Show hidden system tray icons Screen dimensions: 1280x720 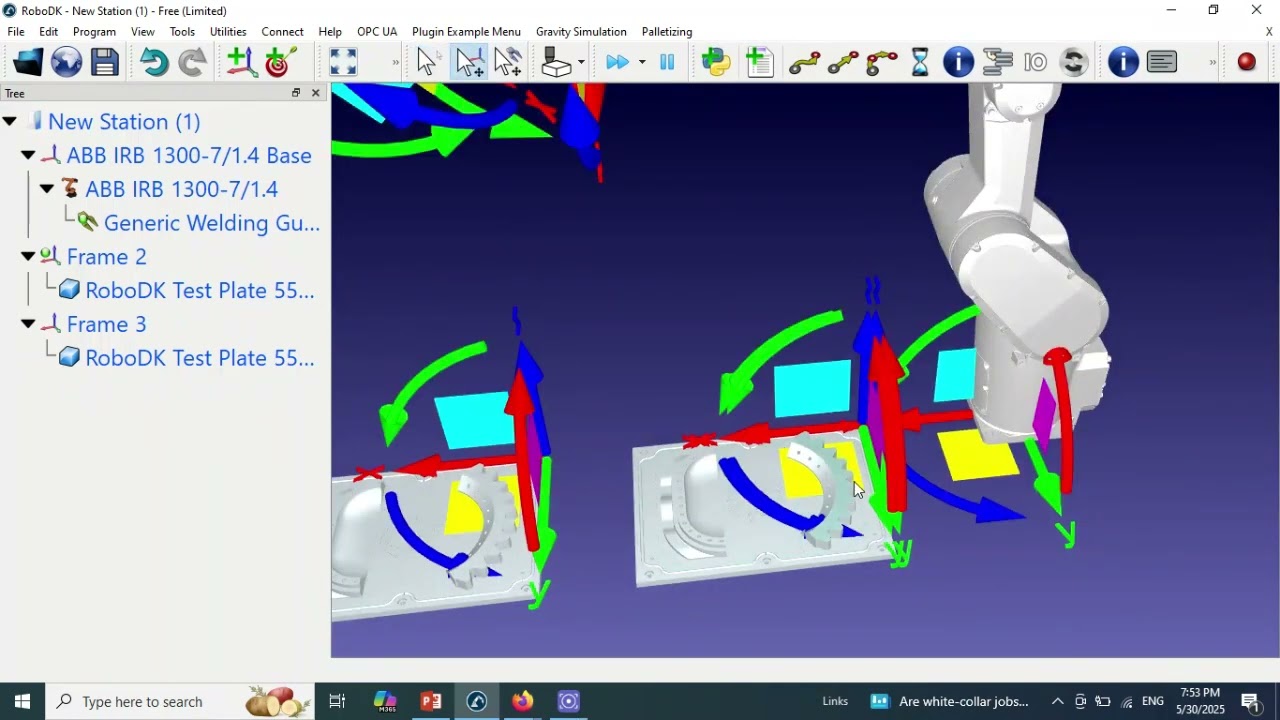click(1057, 701)
